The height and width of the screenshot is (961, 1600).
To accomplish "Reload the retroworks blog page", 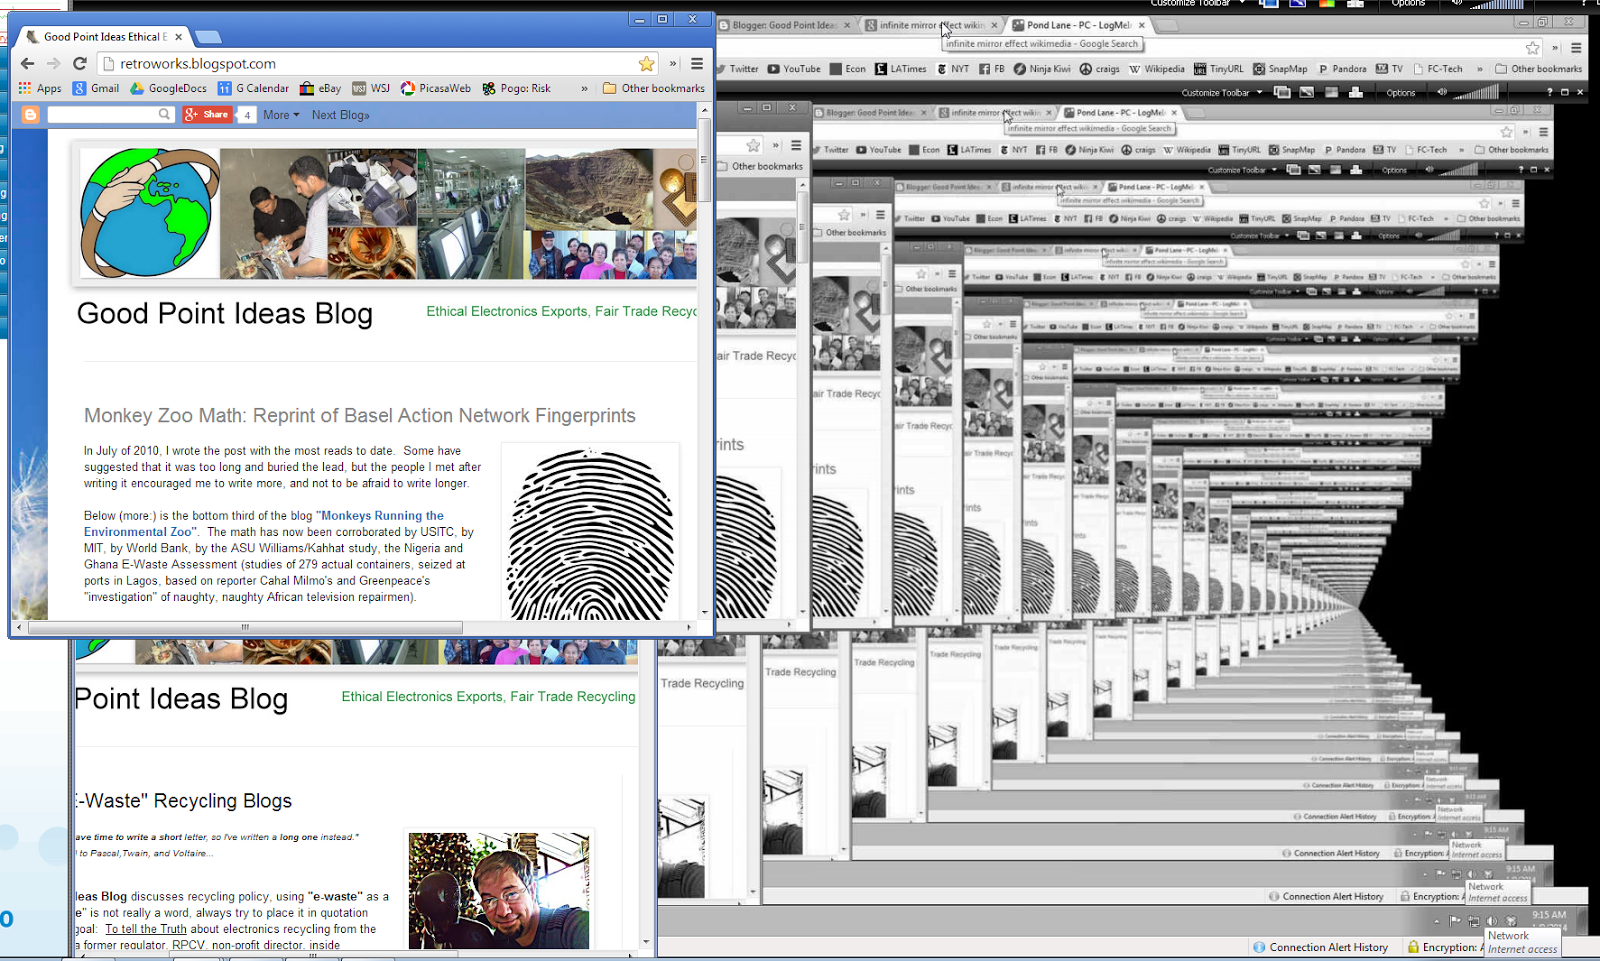I will tap(80, 63).
